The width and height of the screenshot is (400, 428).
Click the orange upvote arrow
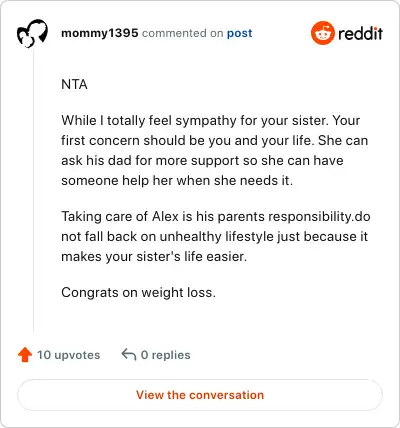click(25, 355)
